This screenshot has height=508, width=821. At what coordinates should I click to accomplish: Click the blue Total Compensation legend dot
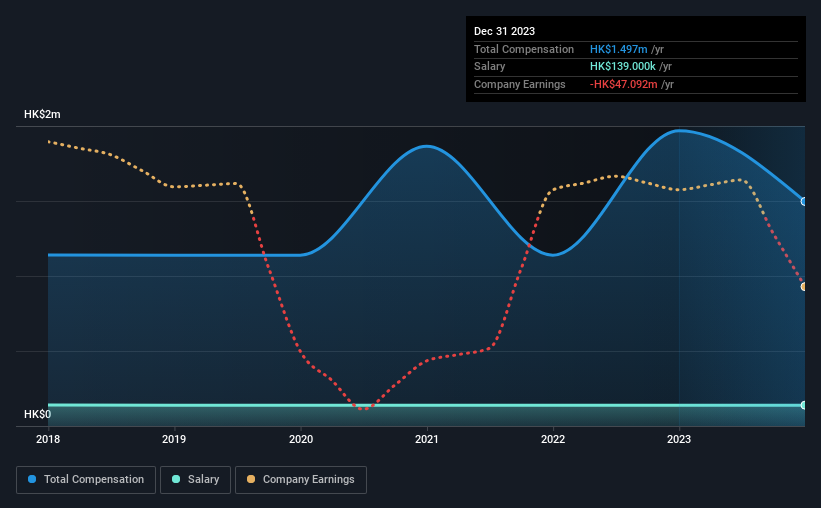(x=32, y=479)
